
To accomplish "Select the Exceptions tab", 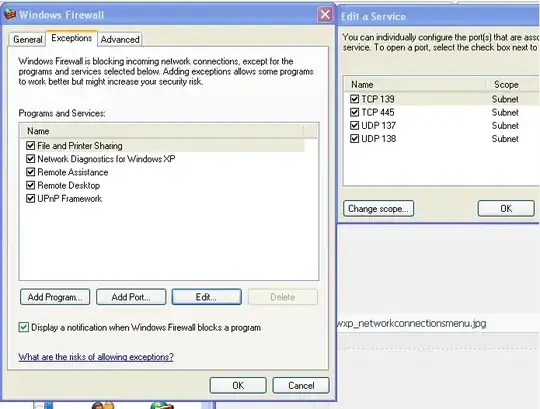I will tap(72, 38).
